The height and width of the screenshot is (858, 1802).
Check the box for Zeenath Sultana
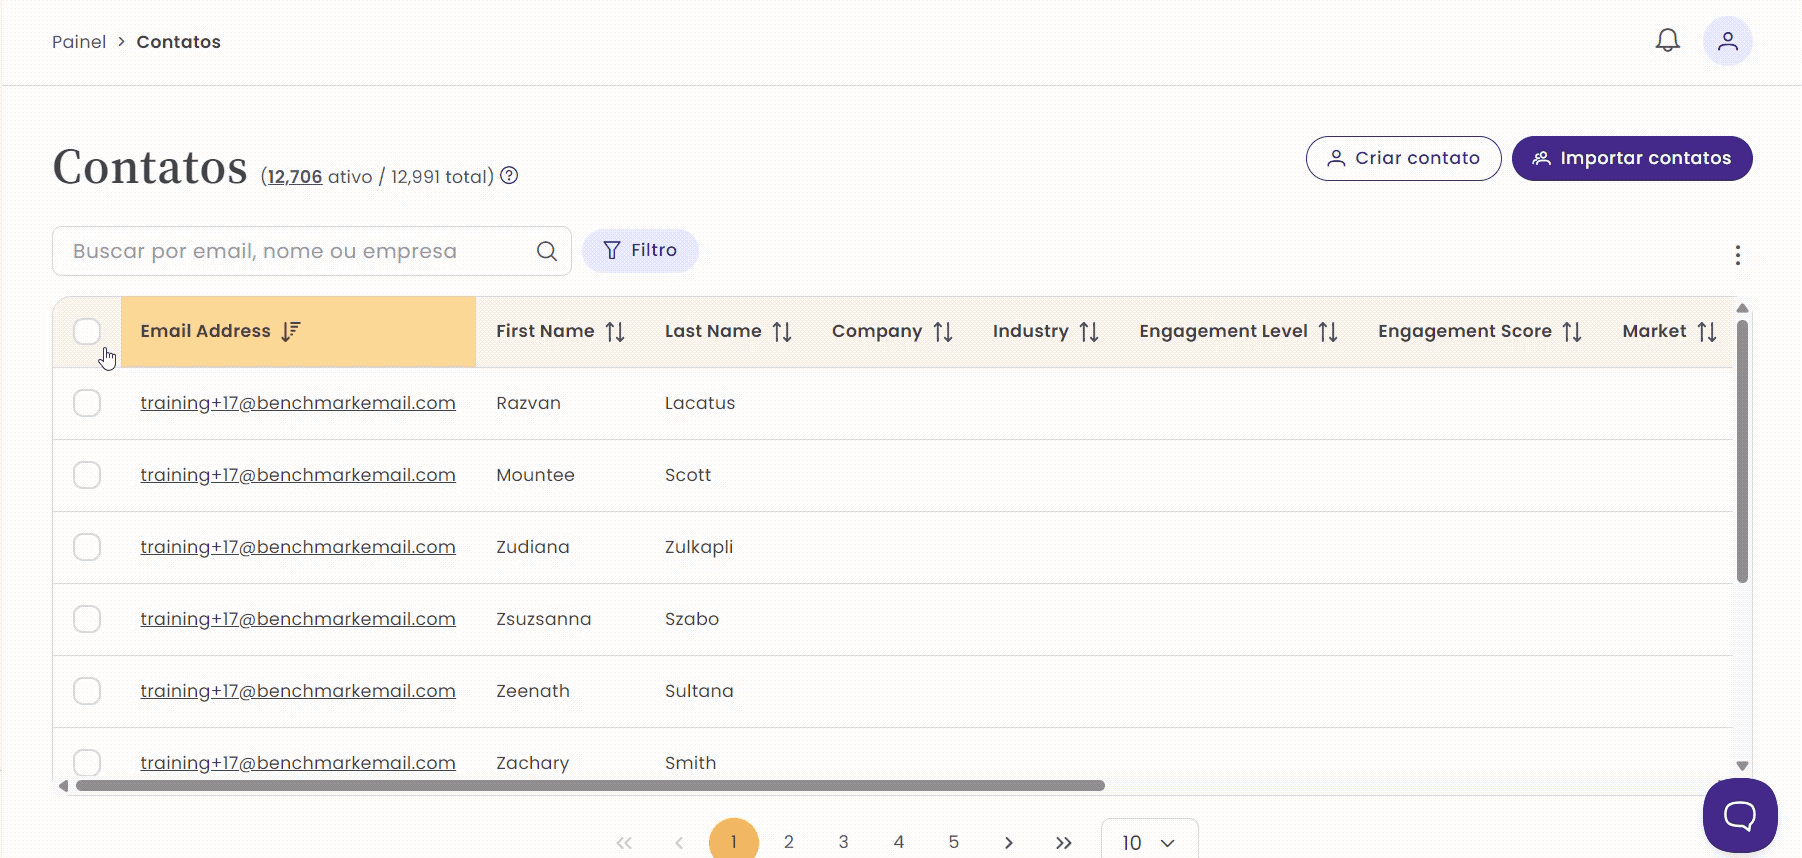pyautogui.click(x=87, y=691)
